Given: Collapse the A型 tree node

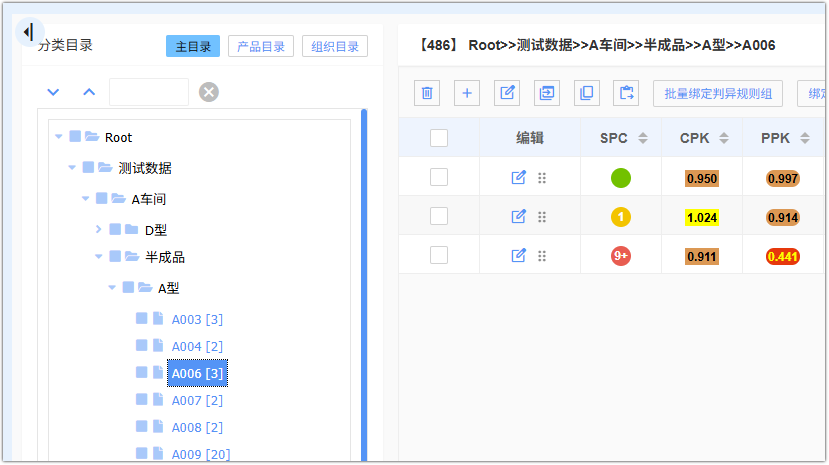Looking at the screenshot, I should [112, 287].
